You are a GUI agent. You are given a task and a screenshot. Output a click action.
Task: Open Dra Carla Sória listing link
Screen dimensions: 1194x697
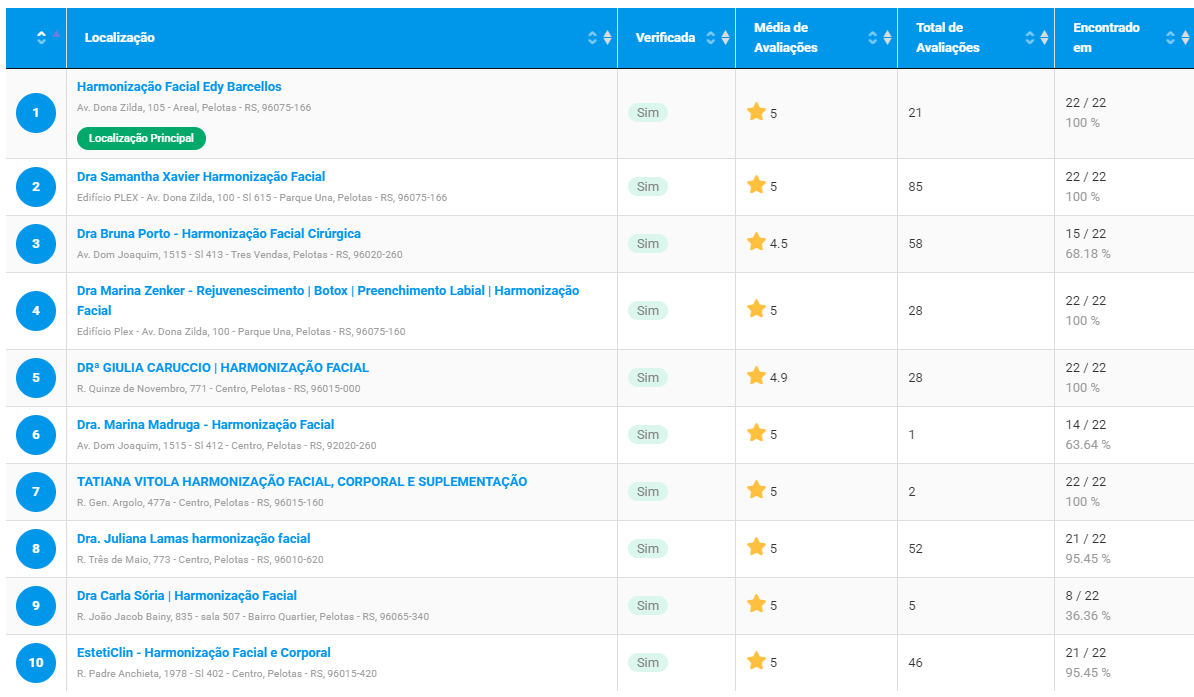click(187, 596)
